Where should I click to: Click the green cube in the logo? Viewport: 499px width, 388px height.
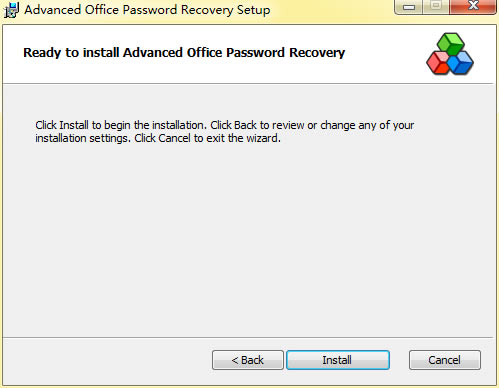click(450, 44)
